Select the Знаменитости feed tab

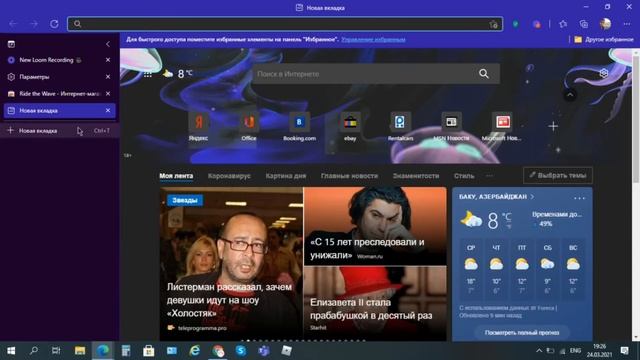click(x=416, y=176)
